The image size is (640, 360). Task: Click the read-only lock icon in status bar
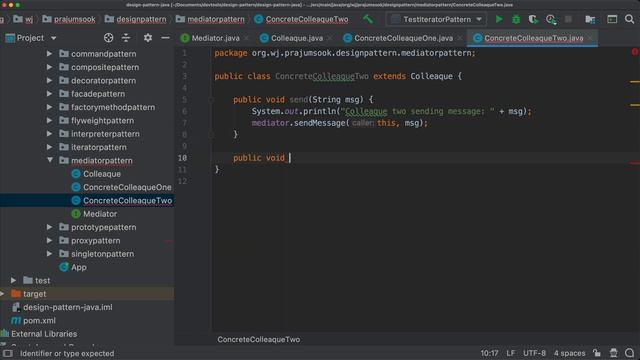tap(597, 353)
